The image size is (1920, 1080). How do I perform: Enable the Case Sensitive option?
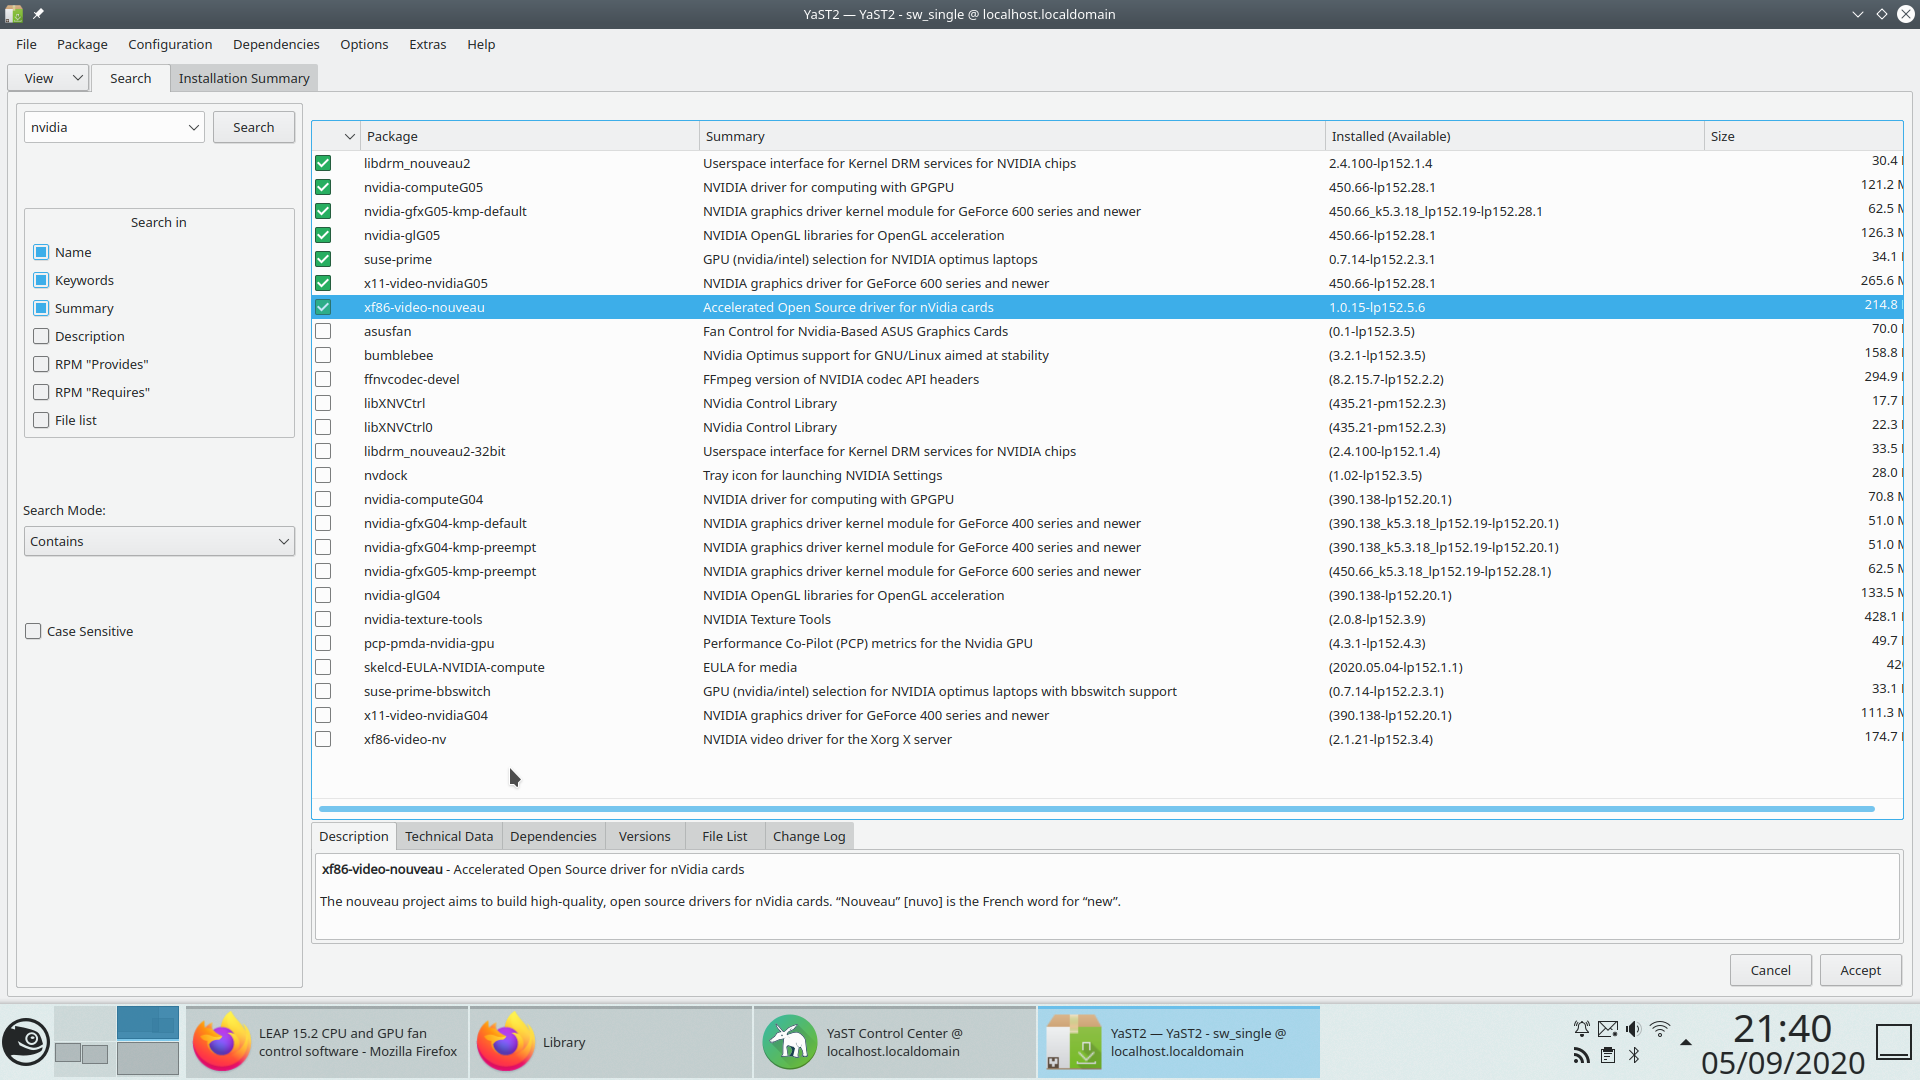coord(33,631)
